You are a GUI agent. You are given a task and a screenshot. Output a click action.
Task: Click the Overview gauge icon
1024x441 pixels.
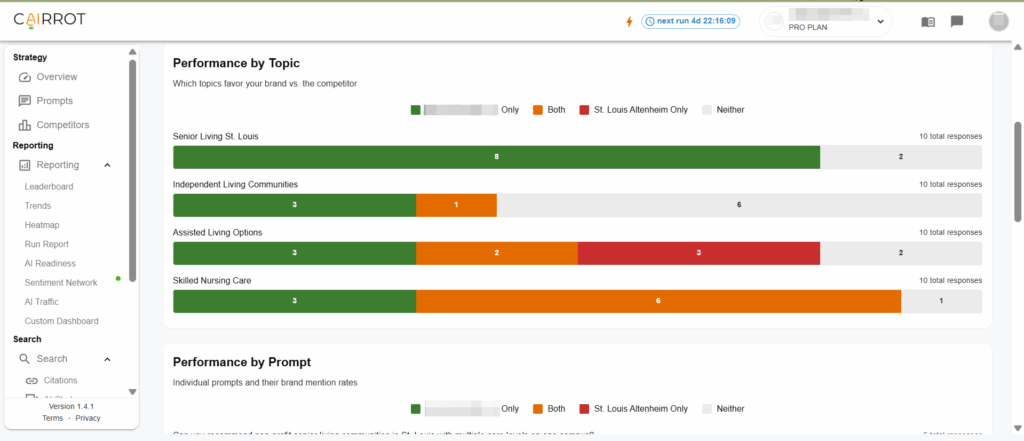25,77
